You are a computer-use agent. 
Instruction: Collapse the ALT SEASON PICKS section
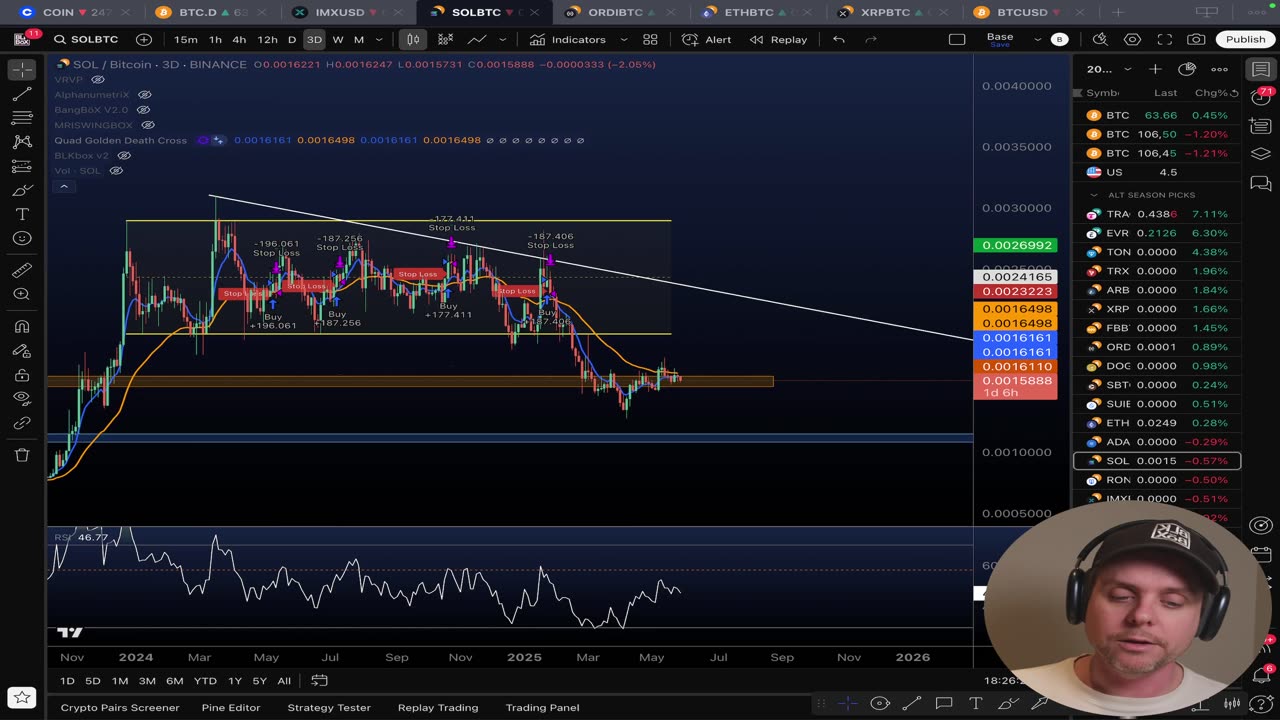[x=1094, y=195]
